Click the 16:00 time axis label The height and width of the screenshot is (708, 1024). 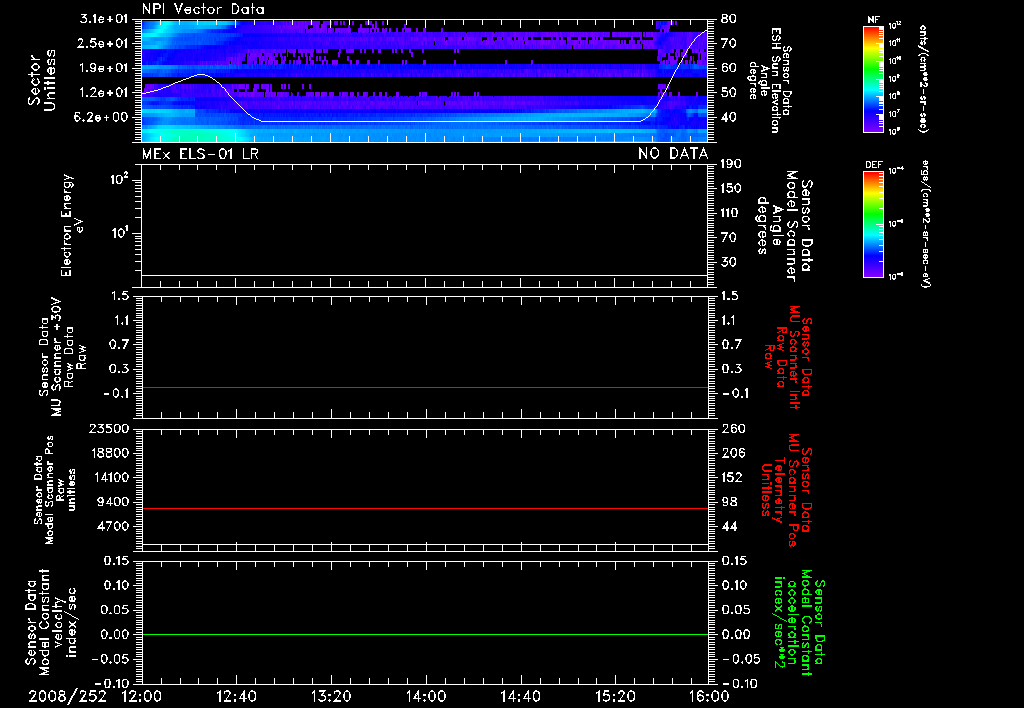[709, 696]
